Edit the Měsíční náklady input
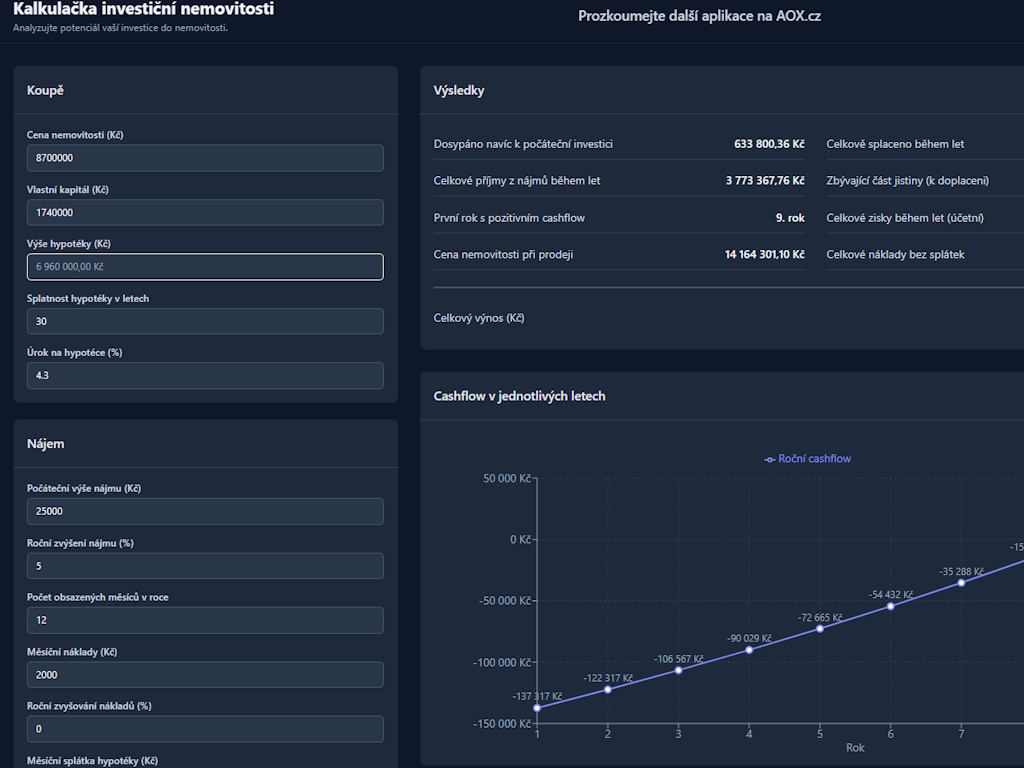 coord(205,674)
